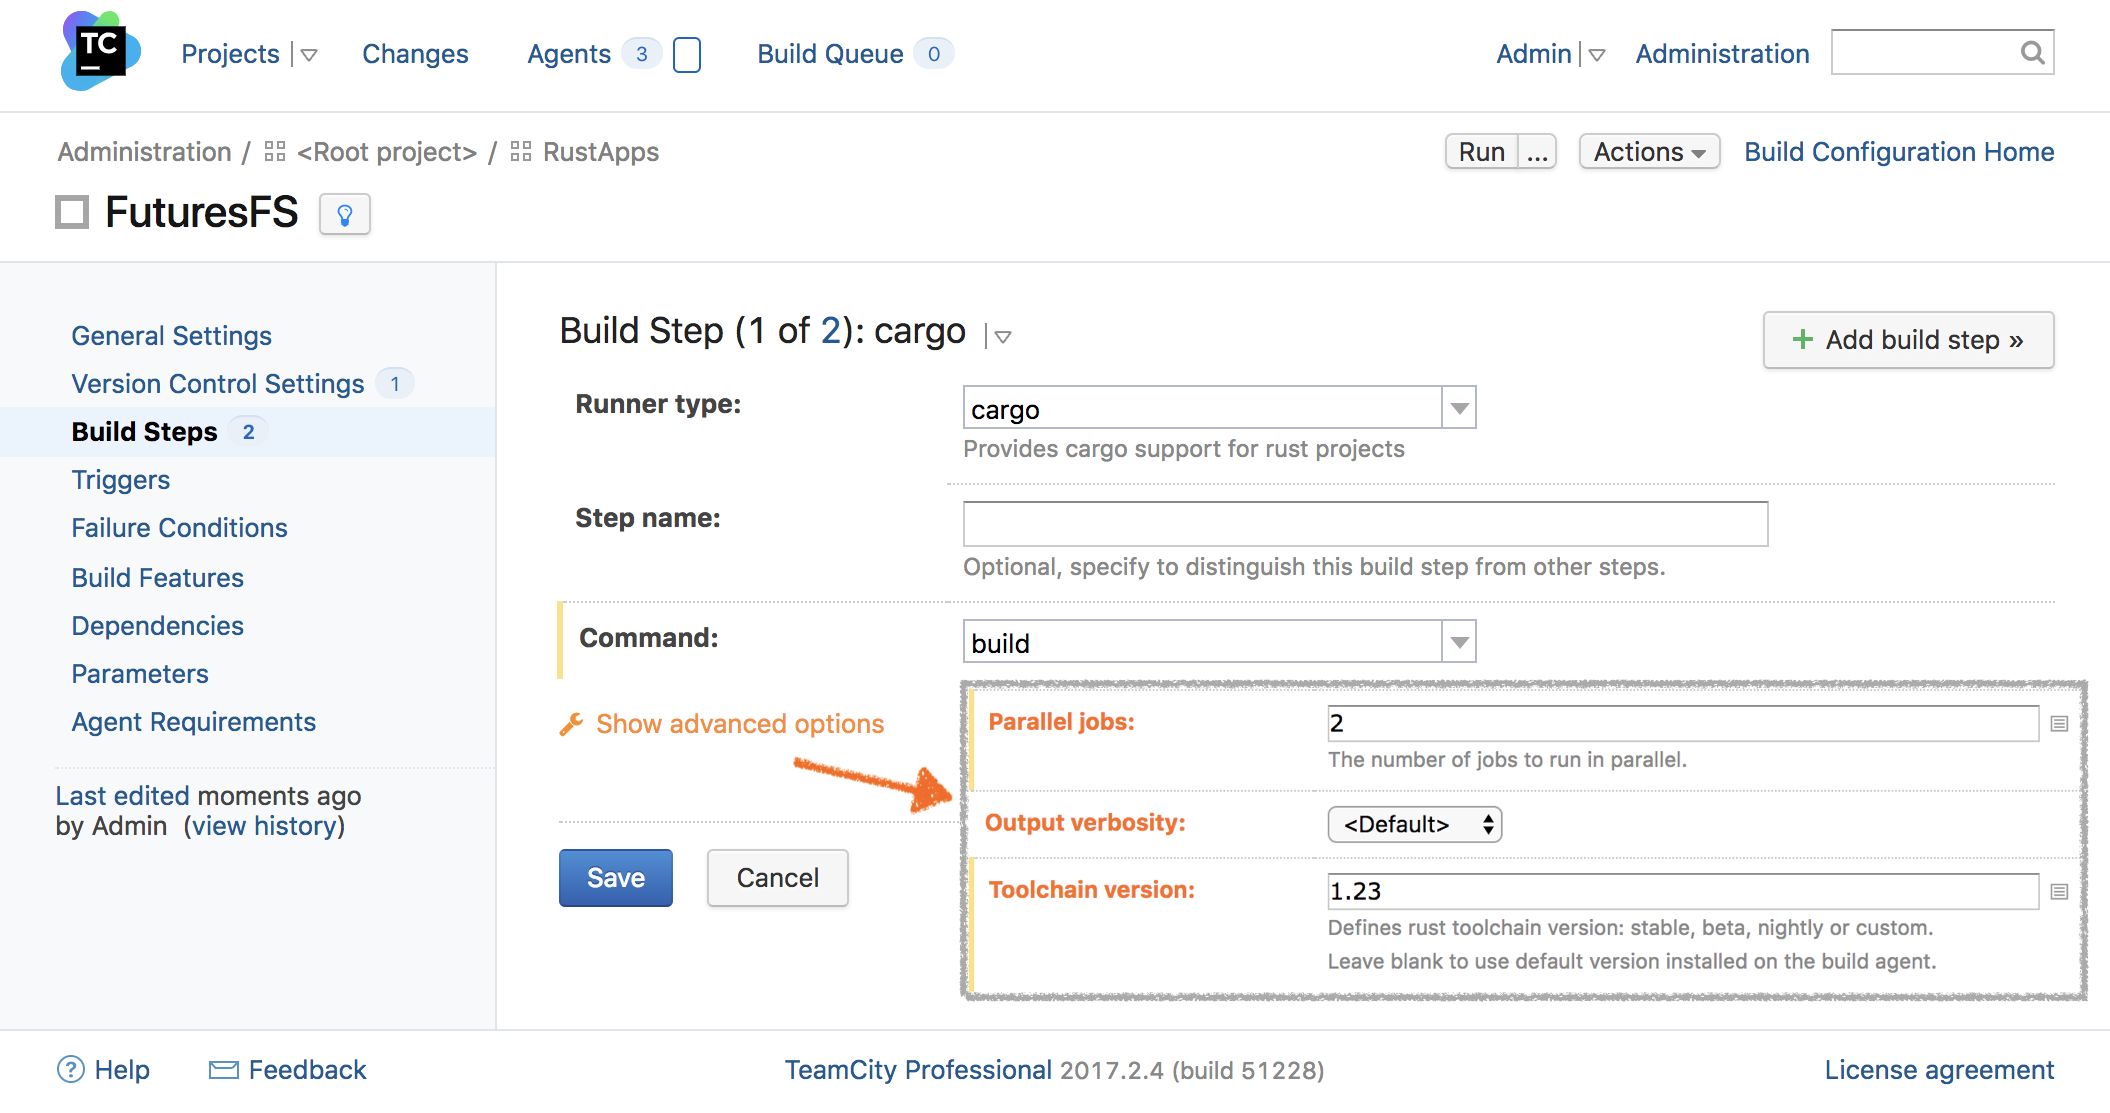The height and width of the screenshot is (1113, 2110).
Task: Expand the build step title dropdown arrow
Action: pos(1002,337)
